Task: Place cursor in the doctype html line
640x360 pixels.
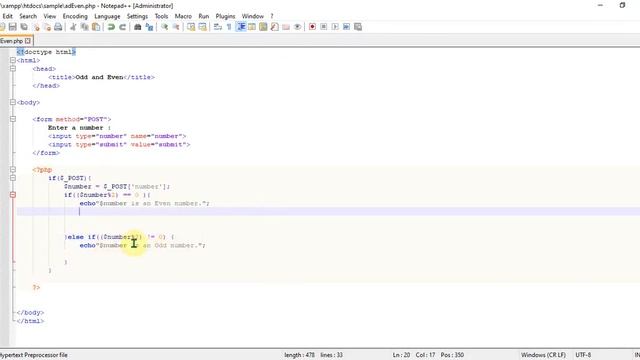Action: 46,52
